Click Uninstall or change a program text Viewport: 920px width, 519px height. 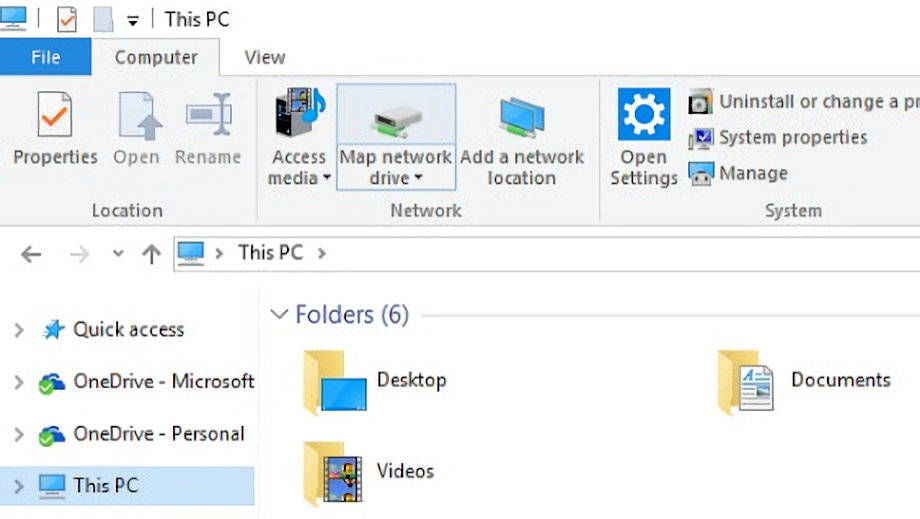[820, 102]
